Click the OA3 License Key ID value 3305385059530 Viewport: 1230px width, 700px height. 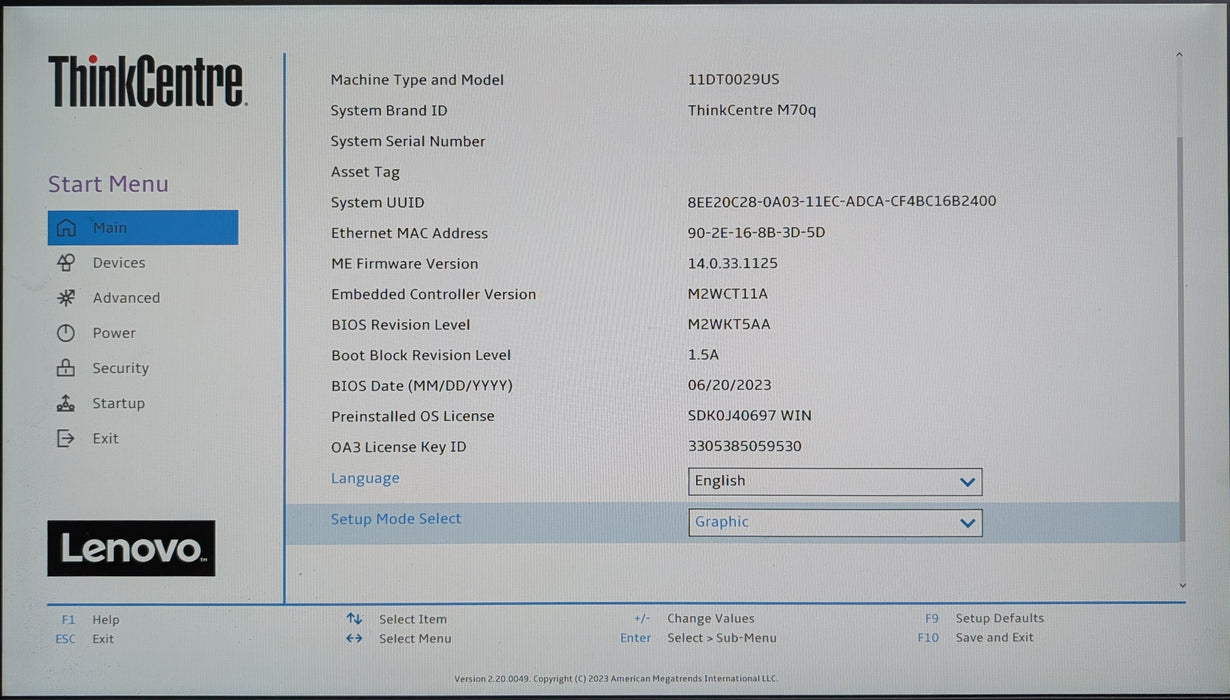745,446
